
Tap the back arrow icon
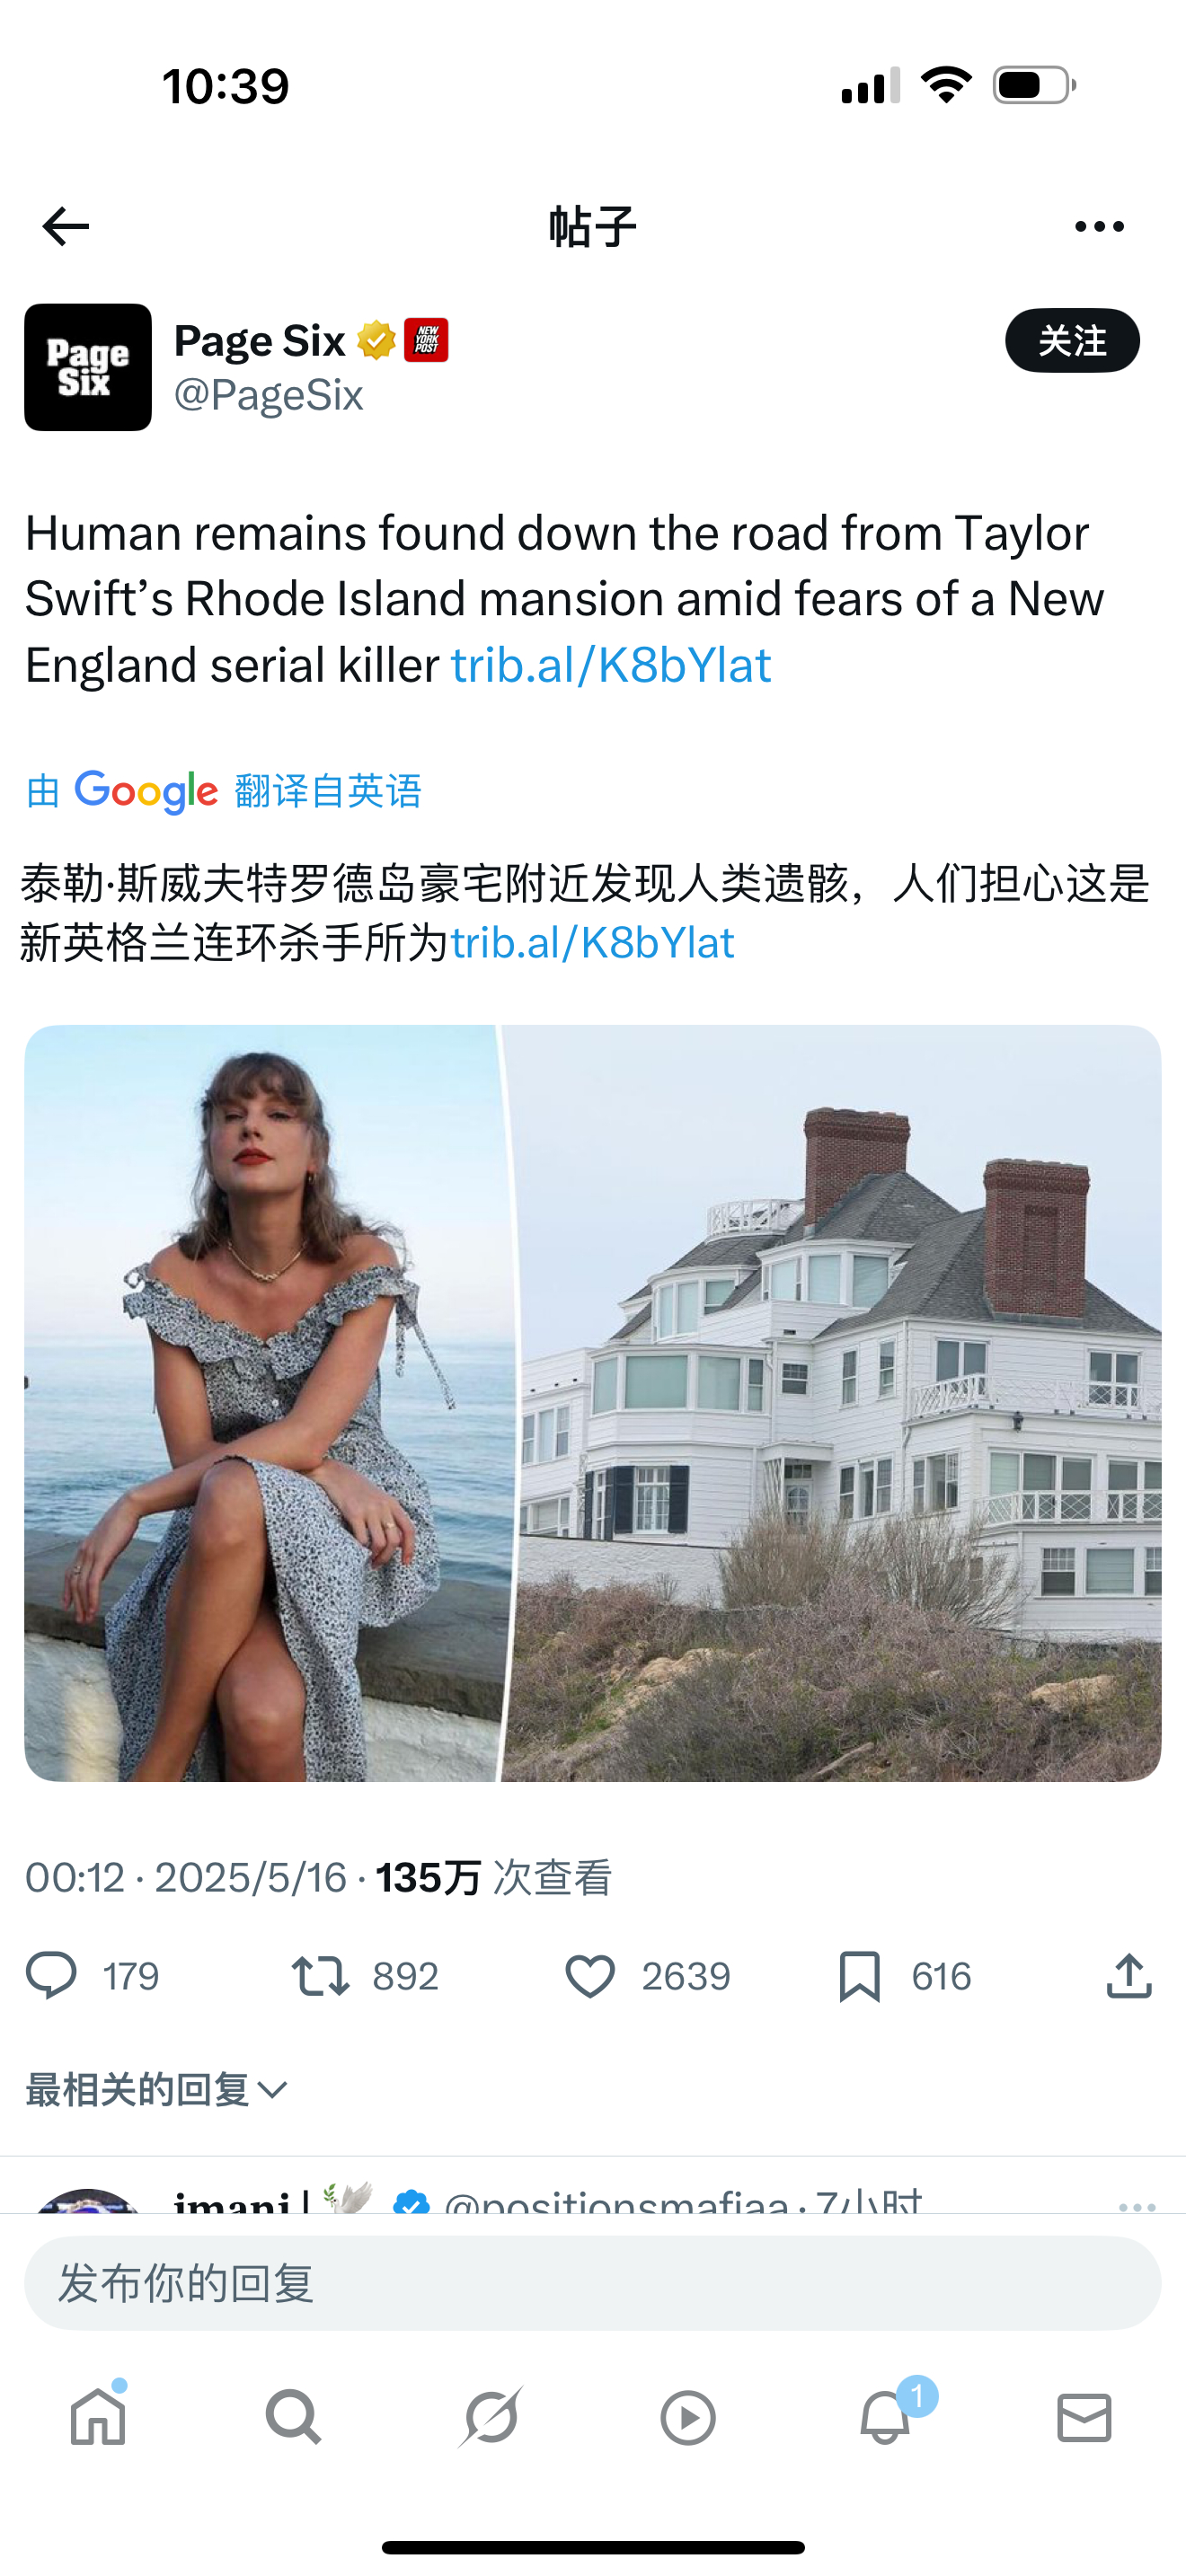[x=66, y=227]
